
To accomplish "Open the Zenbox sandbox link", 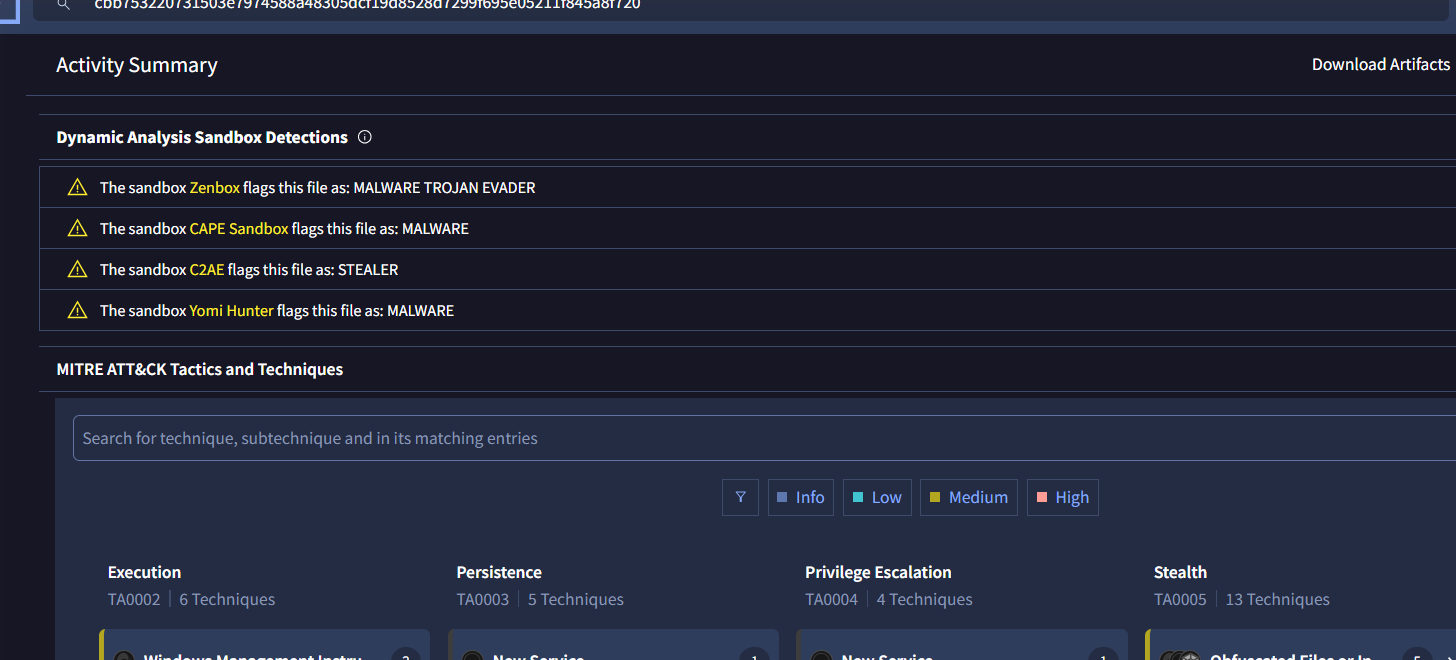I will pos(215,187).
